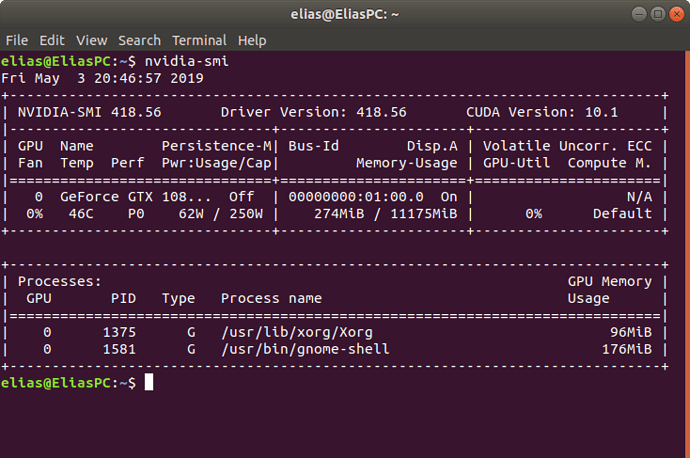Screen dimensions: 690x458
Task: Click the Driver Version: 418.56 text
Action: coord(314,112)
